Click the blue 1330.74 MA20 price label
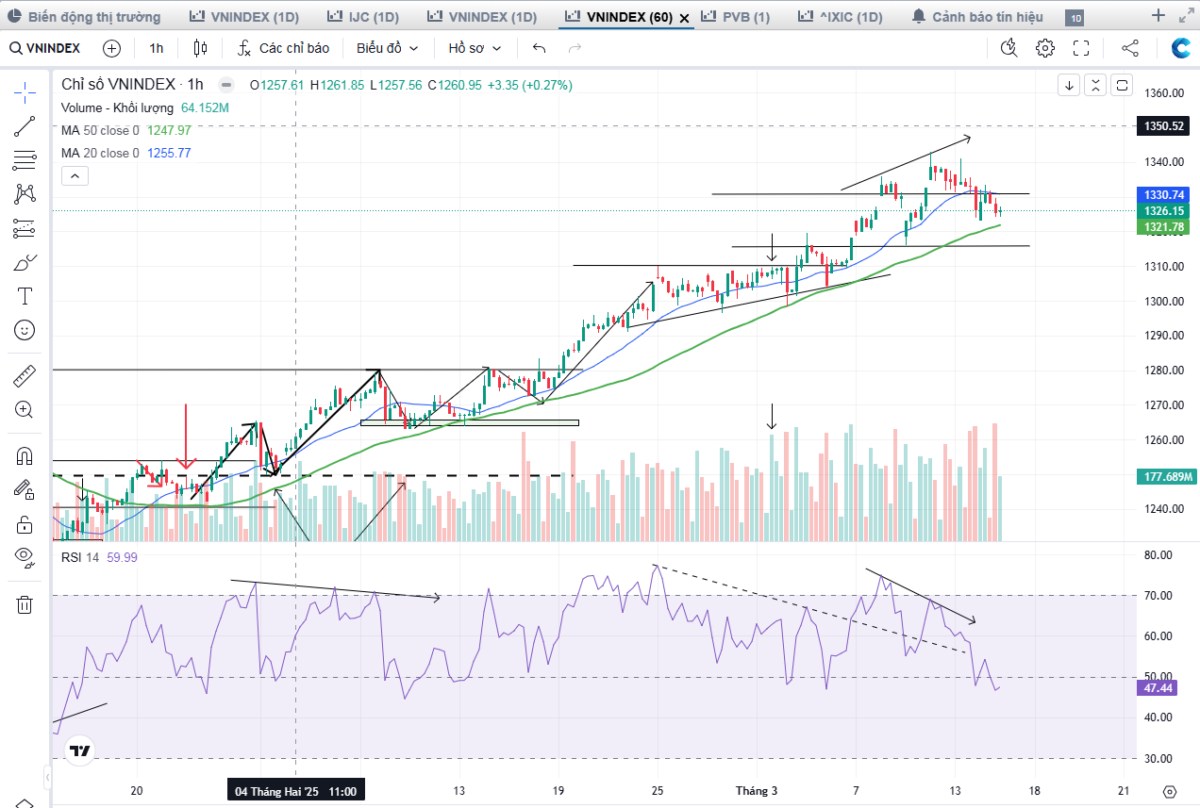1200x808 pixels. tap(1164, 195)
